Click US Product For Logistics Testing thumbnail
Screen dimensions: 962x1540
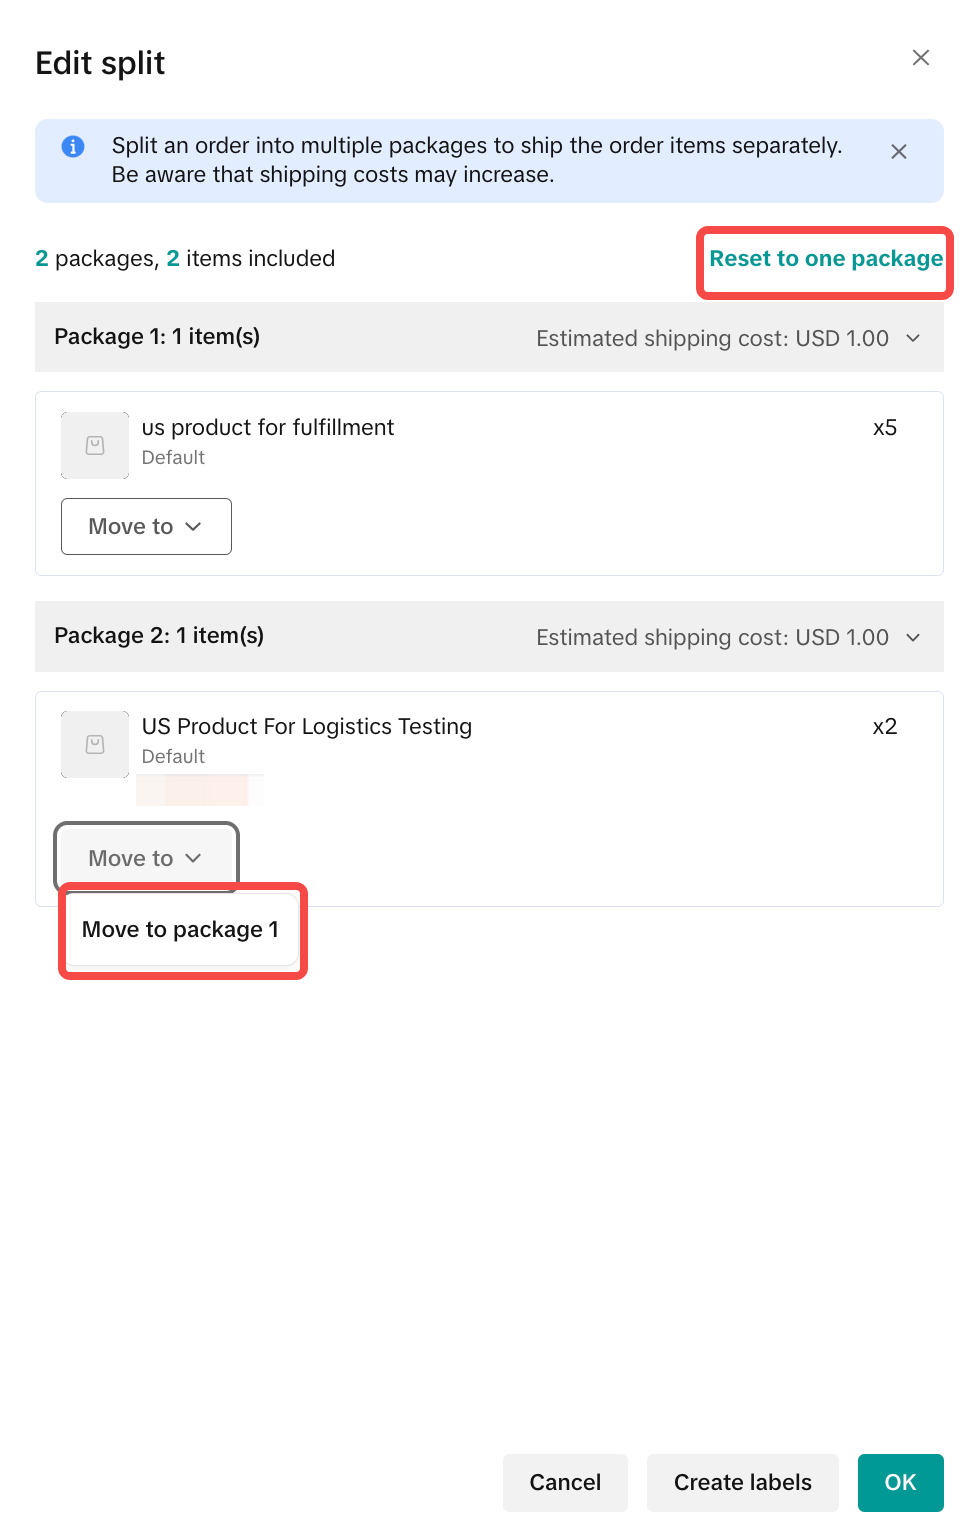tap(95, 744)
